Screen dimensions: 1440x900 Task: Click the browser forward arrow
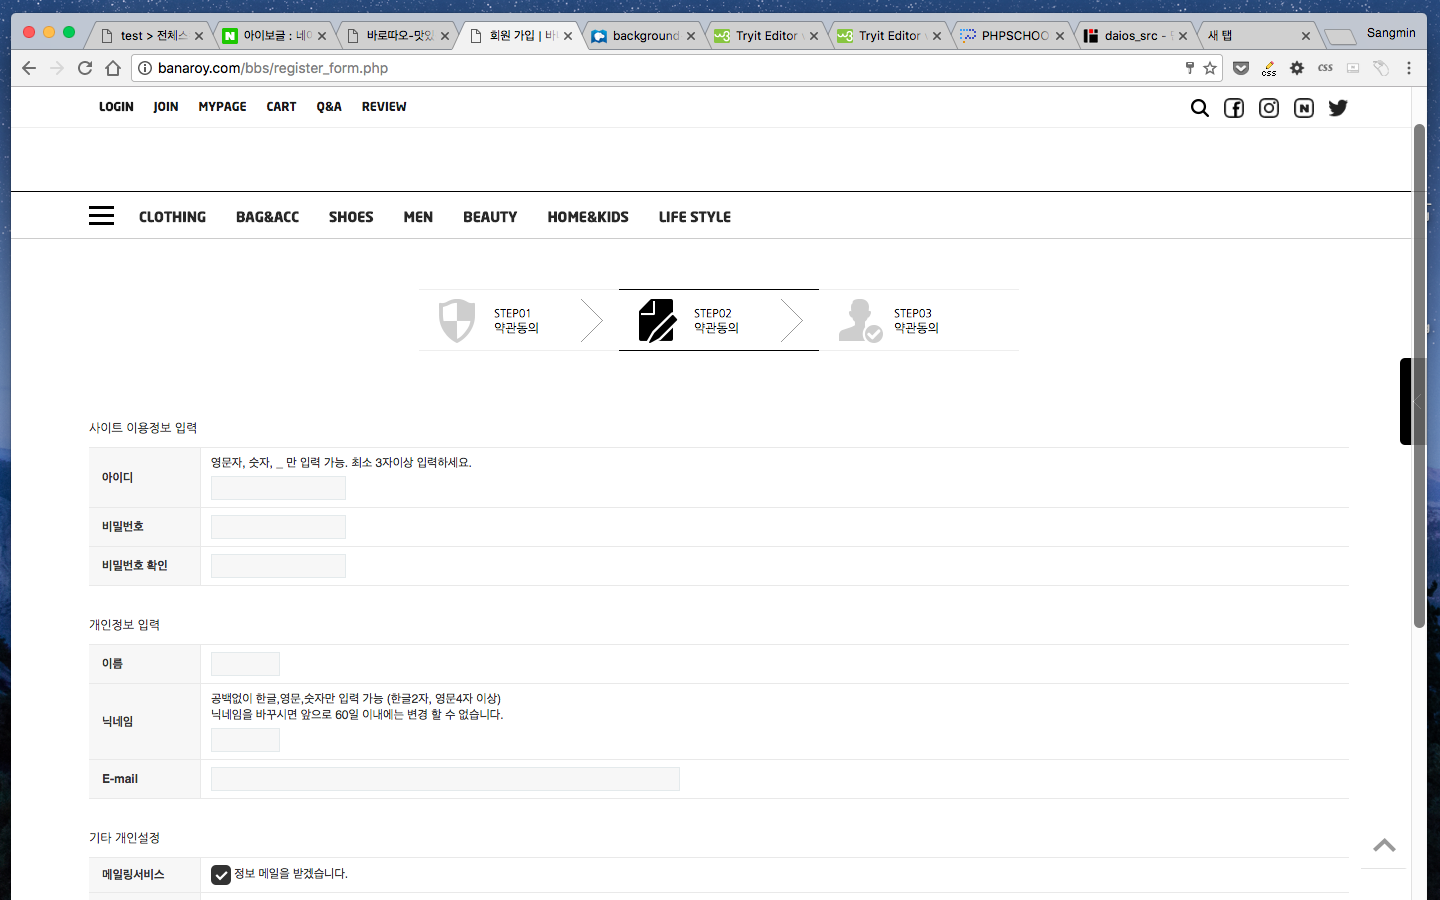(x=57, y=68)
